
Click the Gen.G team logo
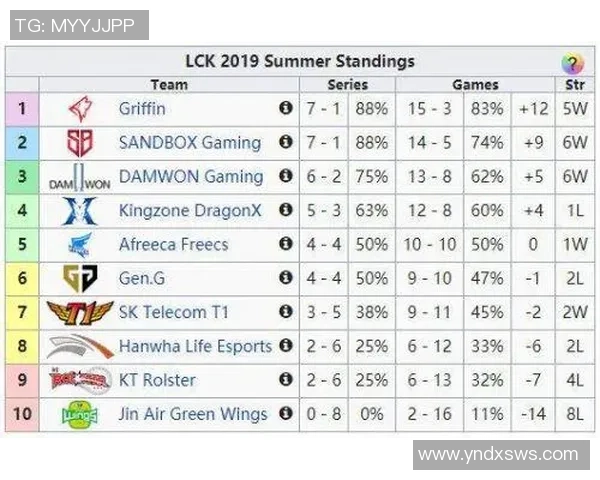coord(79,279)
